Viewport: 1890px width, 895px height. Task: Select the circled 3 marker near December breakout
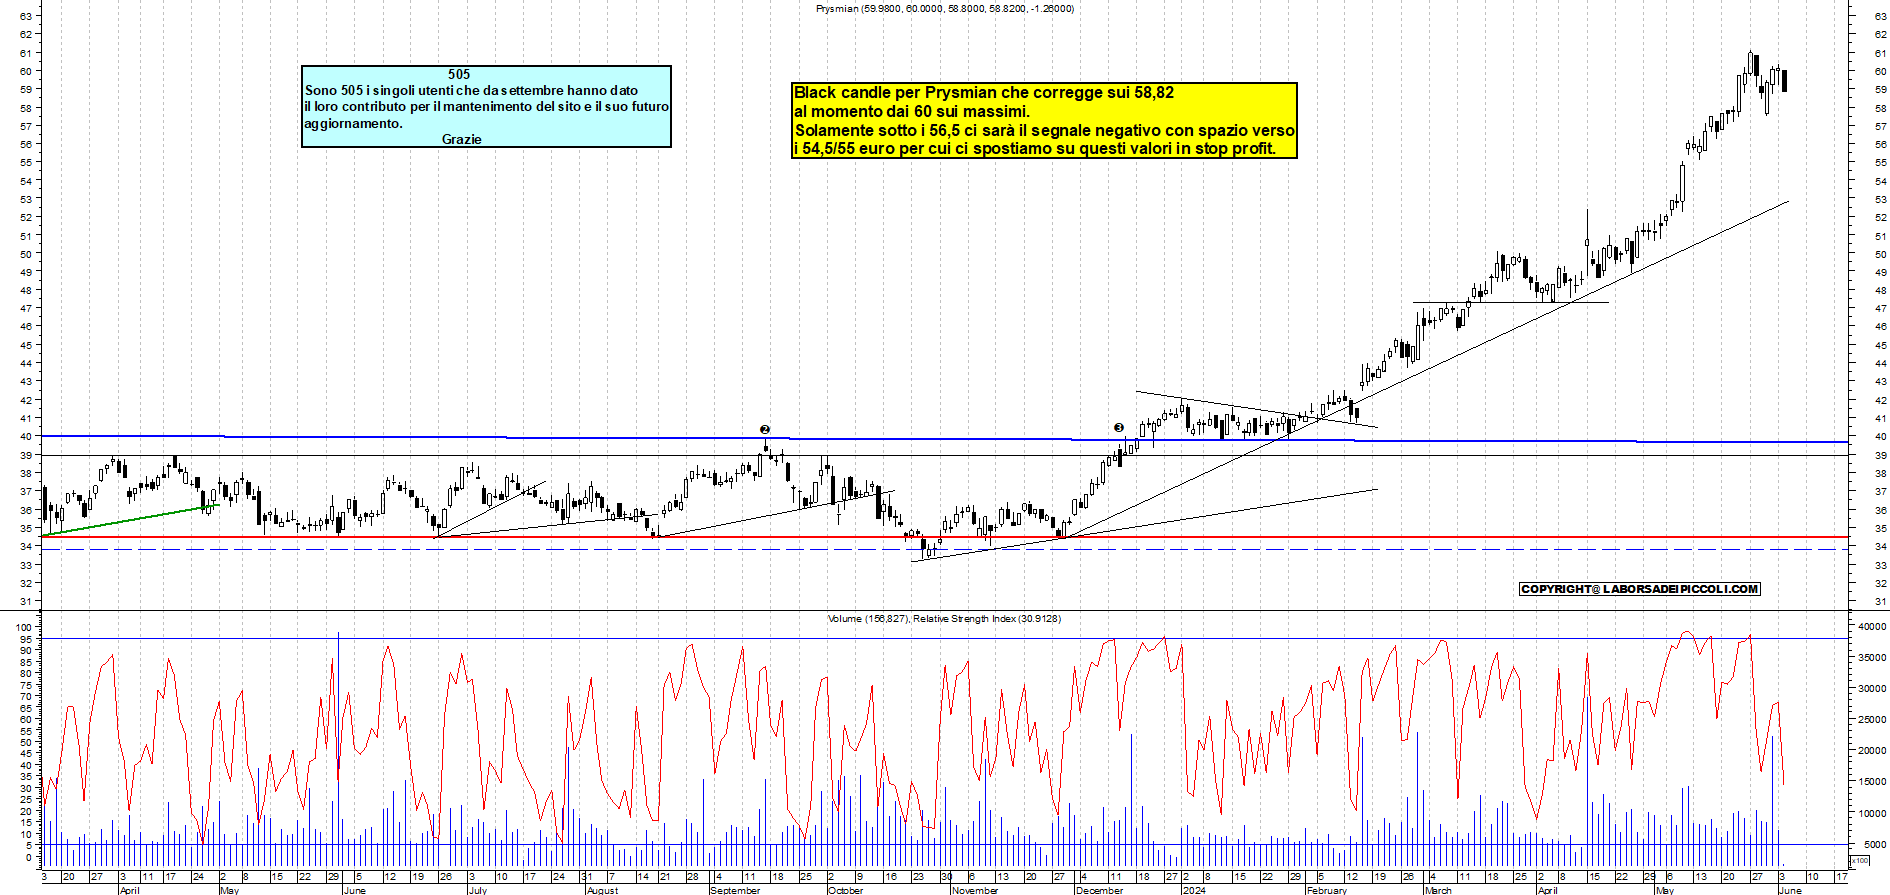(1119, 428)
